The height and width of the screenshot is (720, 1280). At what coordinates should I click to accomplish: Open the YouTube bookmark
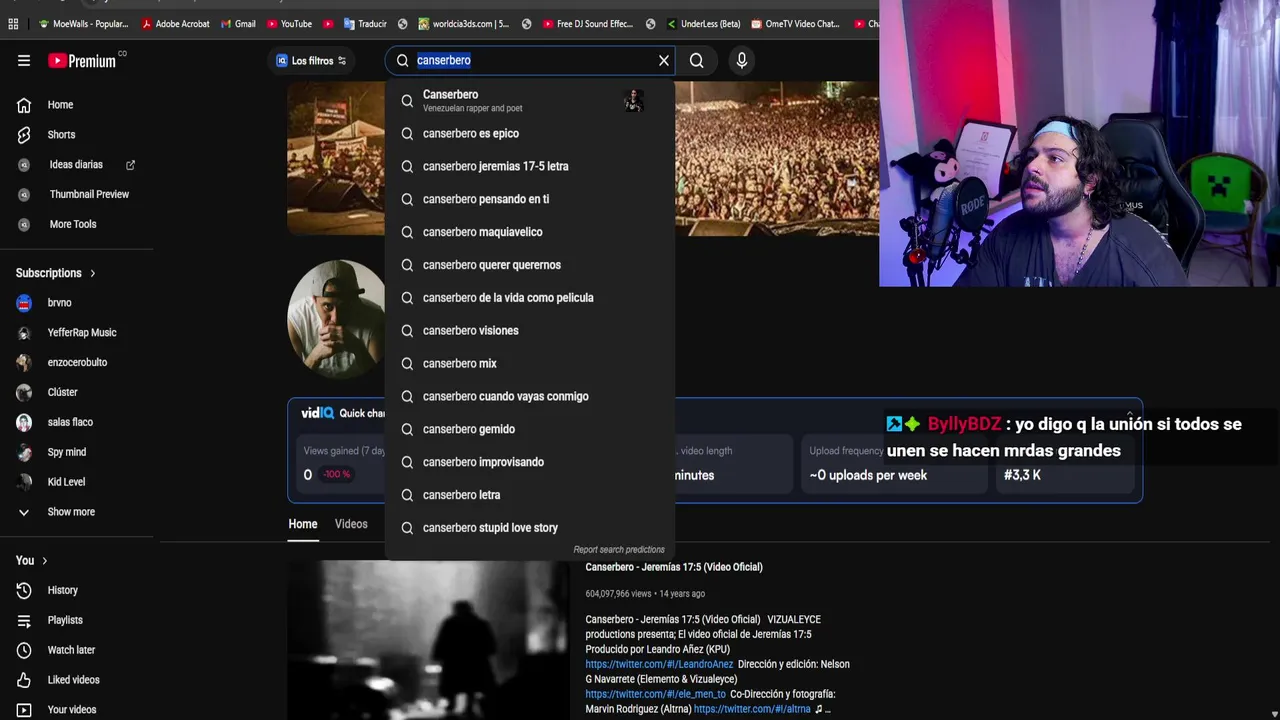click(x=289, y=24)
